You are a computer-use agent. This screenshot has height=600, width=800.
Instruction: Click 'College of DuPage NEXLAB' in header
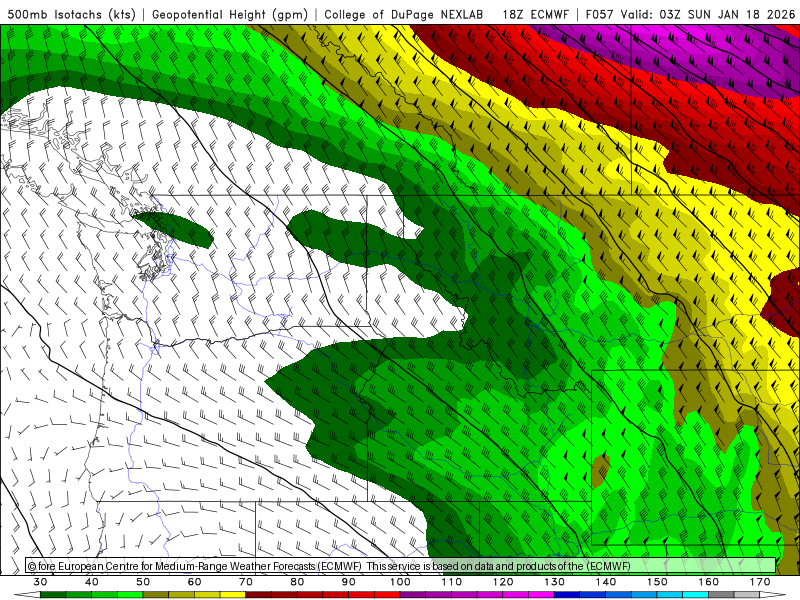(x=404, y=15)
